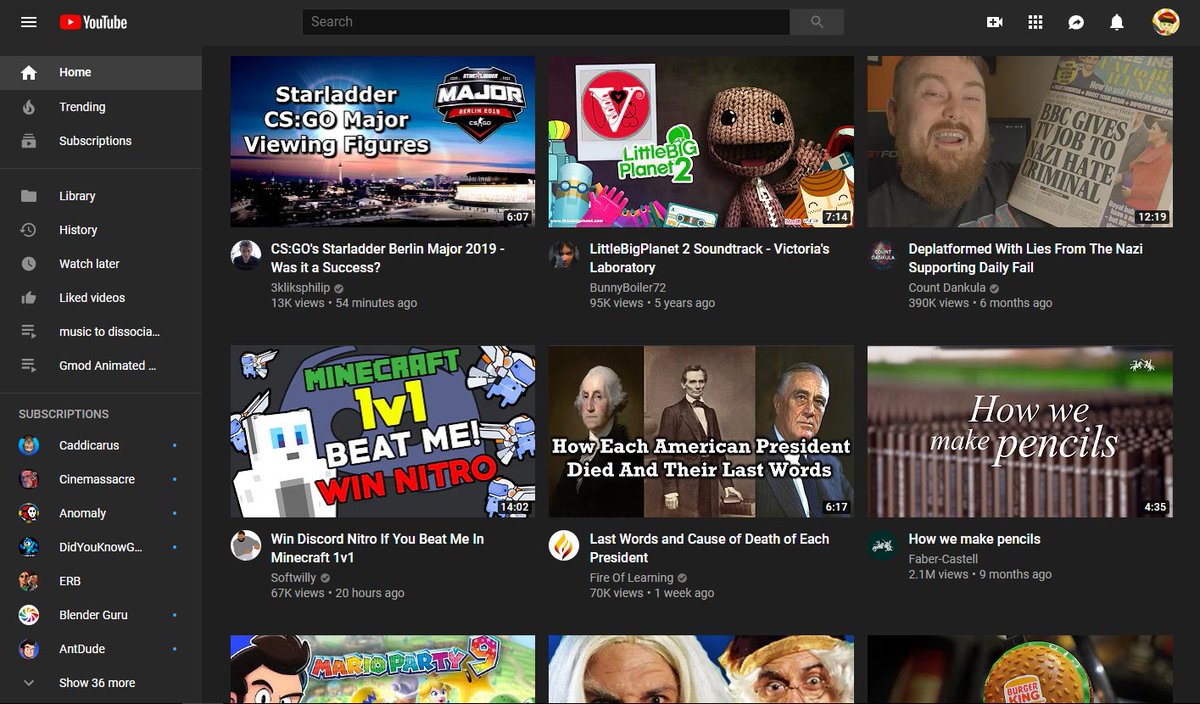Open the account avatar menu
The width and height of the screenshot is (1200, 704).
[x=1166, y=22]
